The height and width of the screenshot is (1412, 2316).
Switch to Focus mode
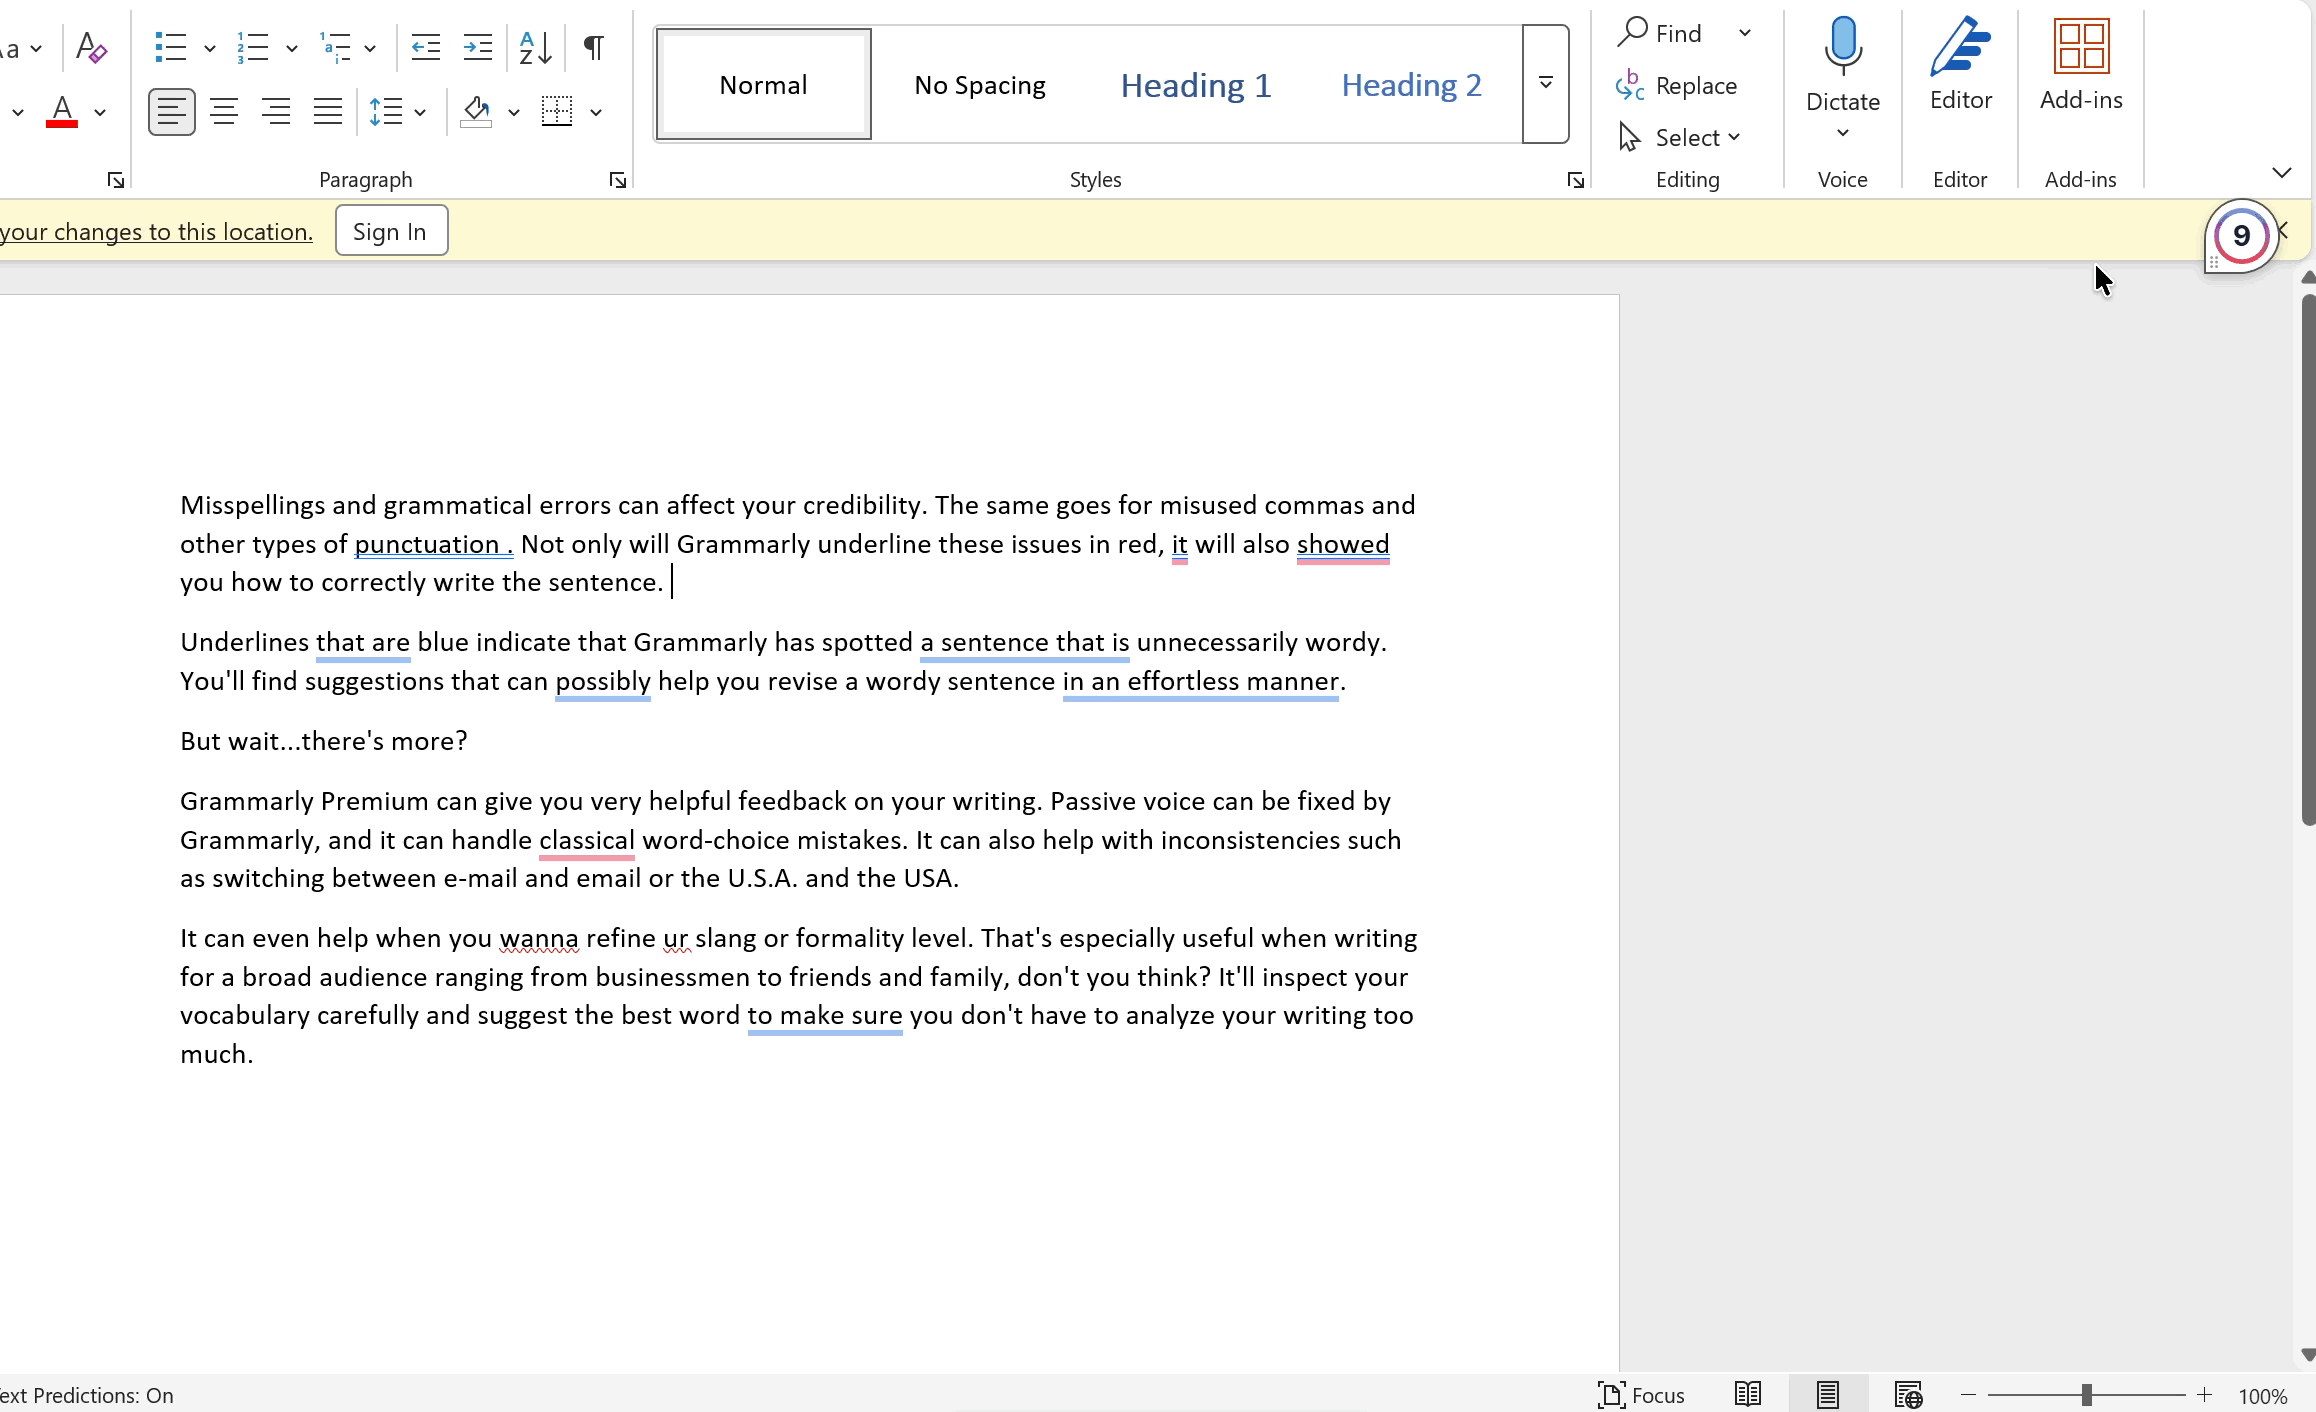1641,1395
